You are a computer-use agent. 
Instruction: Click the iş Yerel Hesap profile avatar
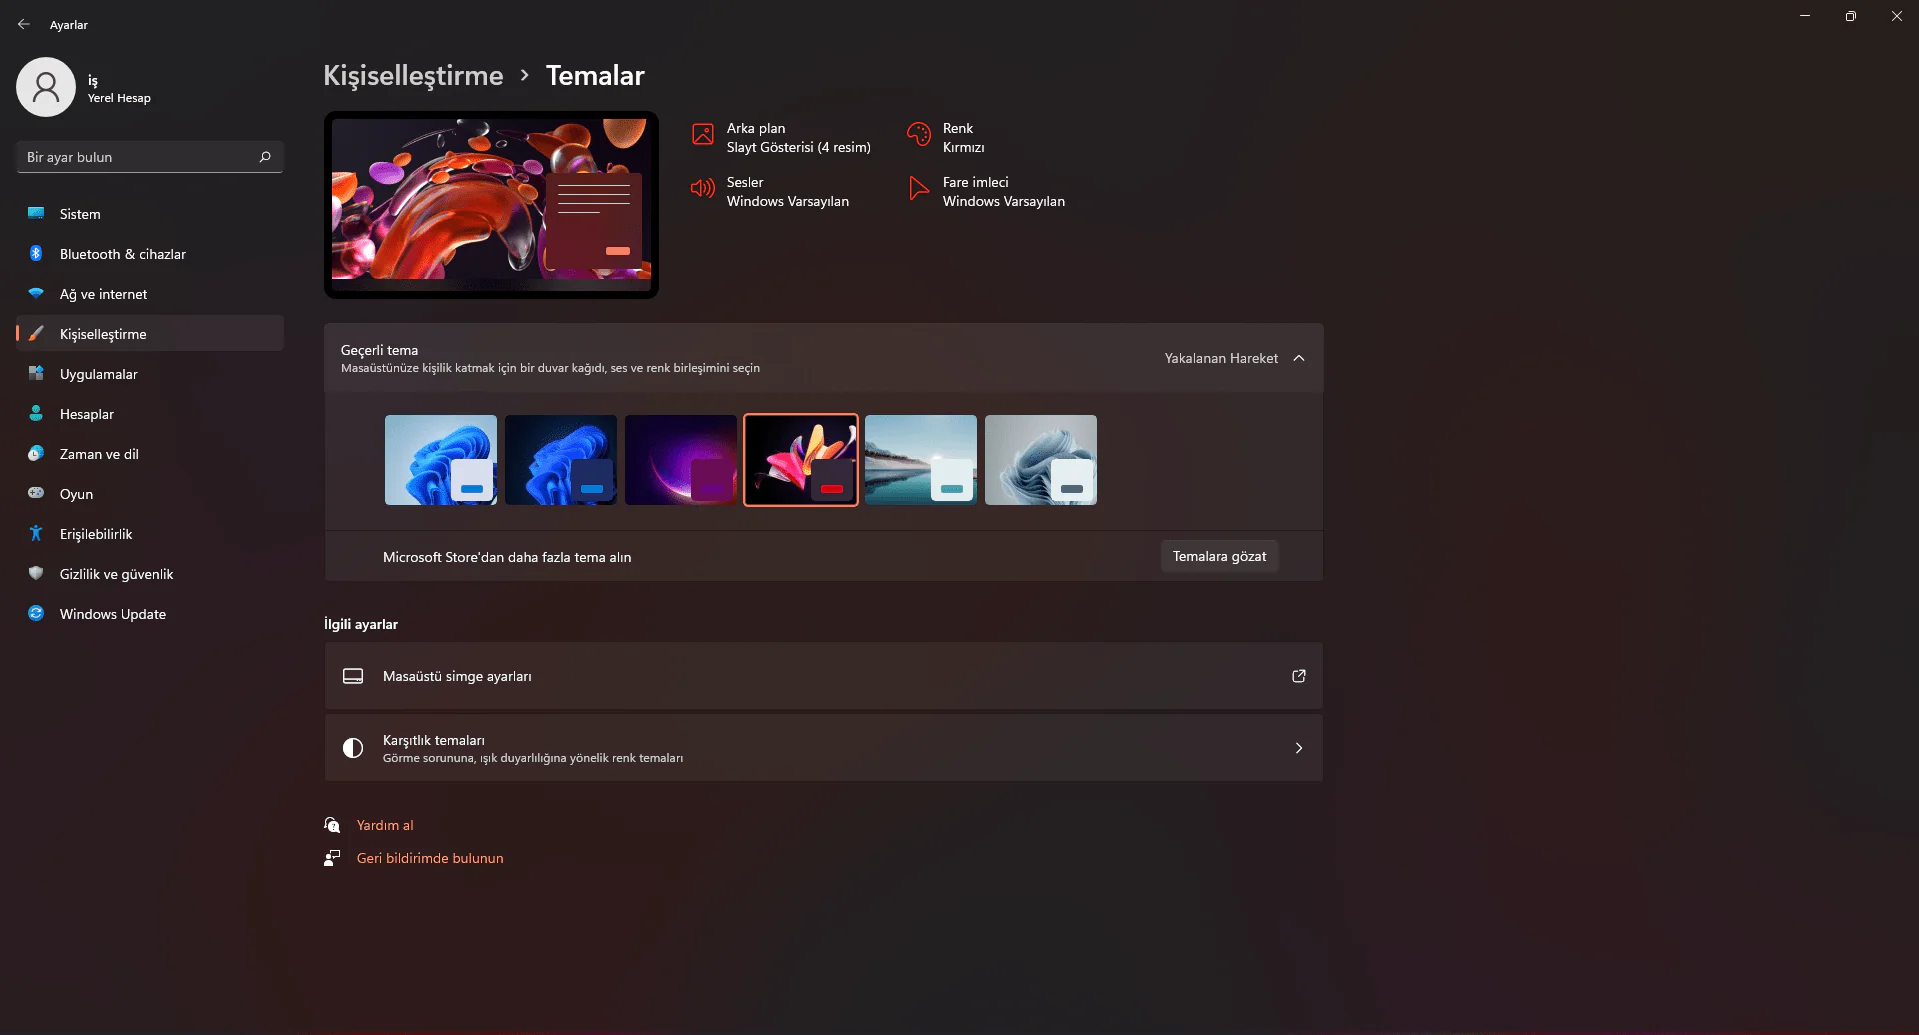tap(46, 87)
